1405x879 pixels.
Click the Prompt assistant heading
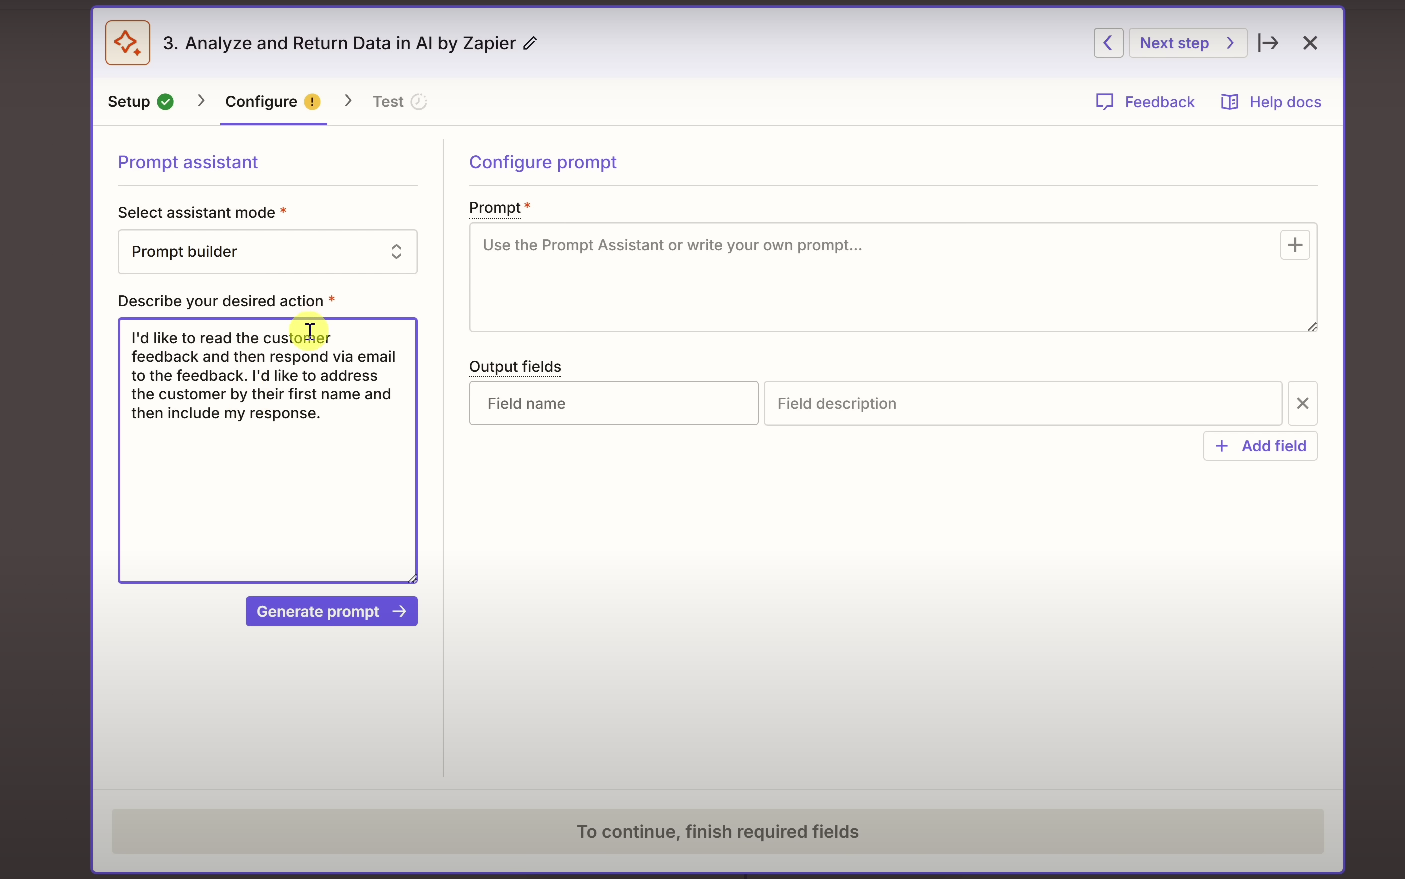188,162
